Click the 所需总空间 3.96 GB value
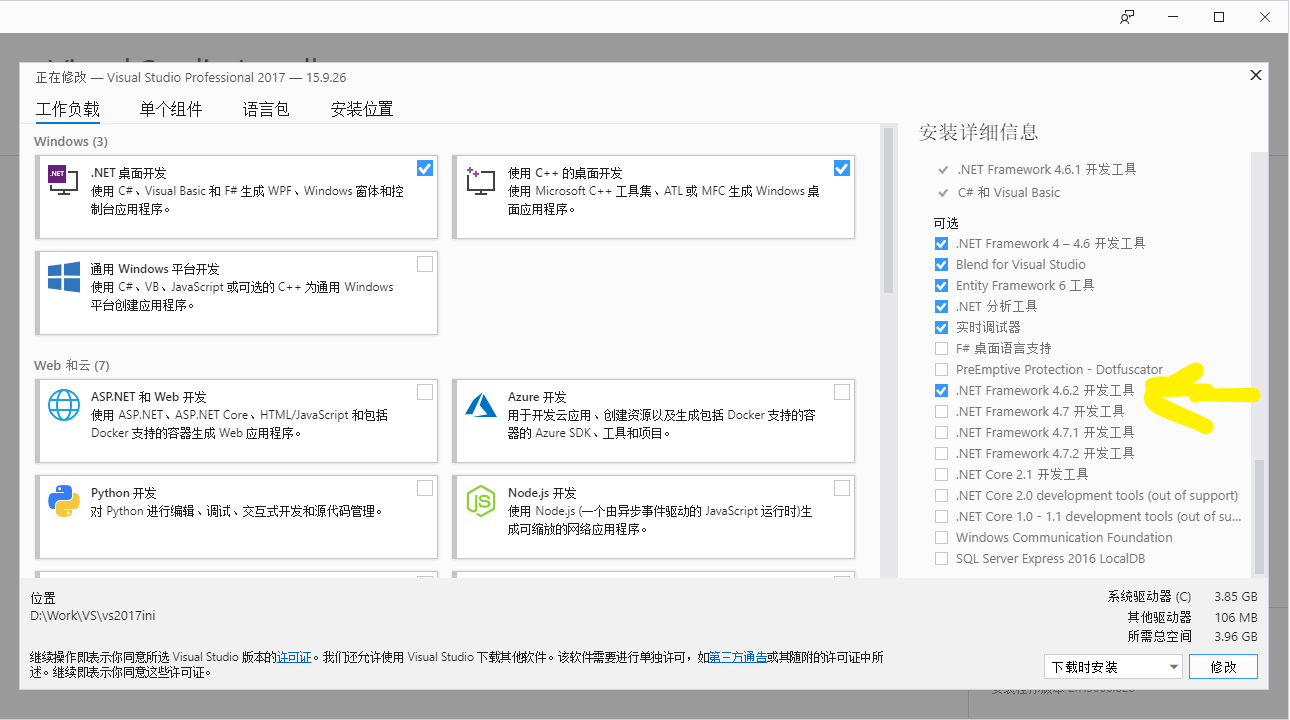This screenshot has height=720, width=1290. [x=1236, y=636]
